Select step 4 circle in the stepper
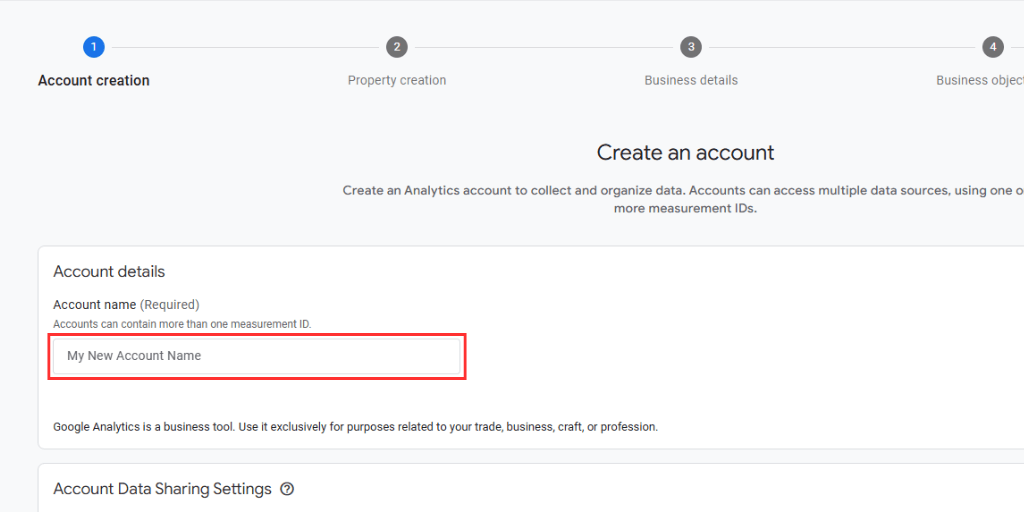1024x512 pixels. click(x=993, y=47)
